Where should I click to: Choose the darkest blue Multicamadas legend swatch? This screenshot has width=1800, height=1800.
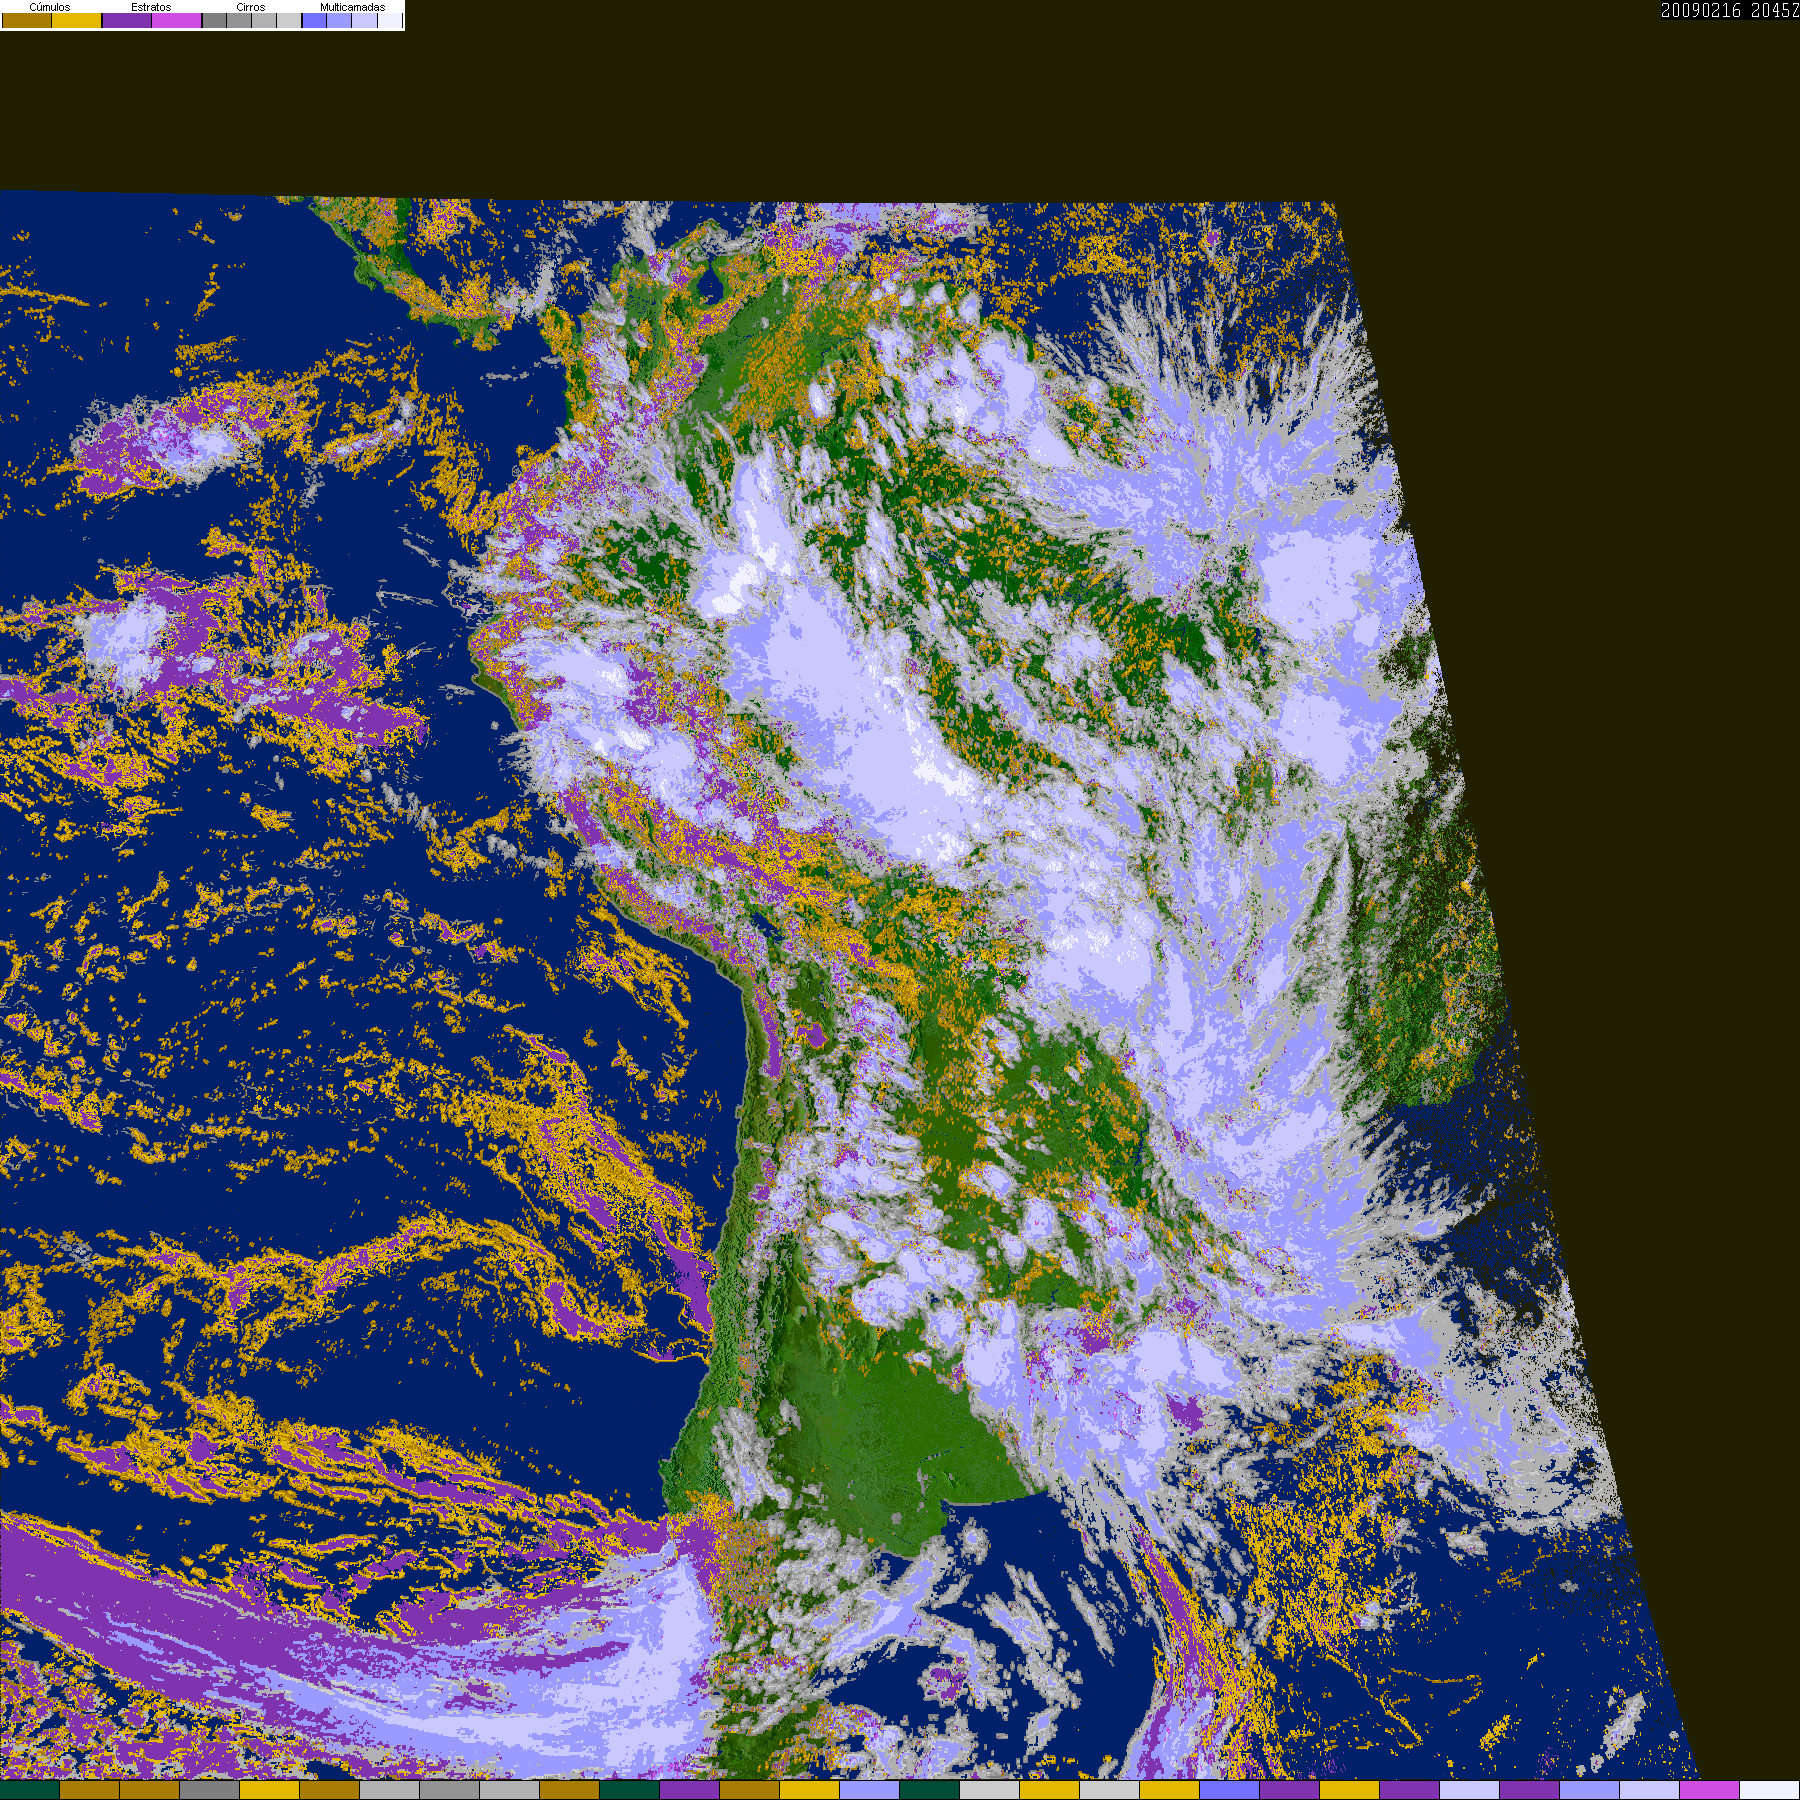tap(314, 20)
